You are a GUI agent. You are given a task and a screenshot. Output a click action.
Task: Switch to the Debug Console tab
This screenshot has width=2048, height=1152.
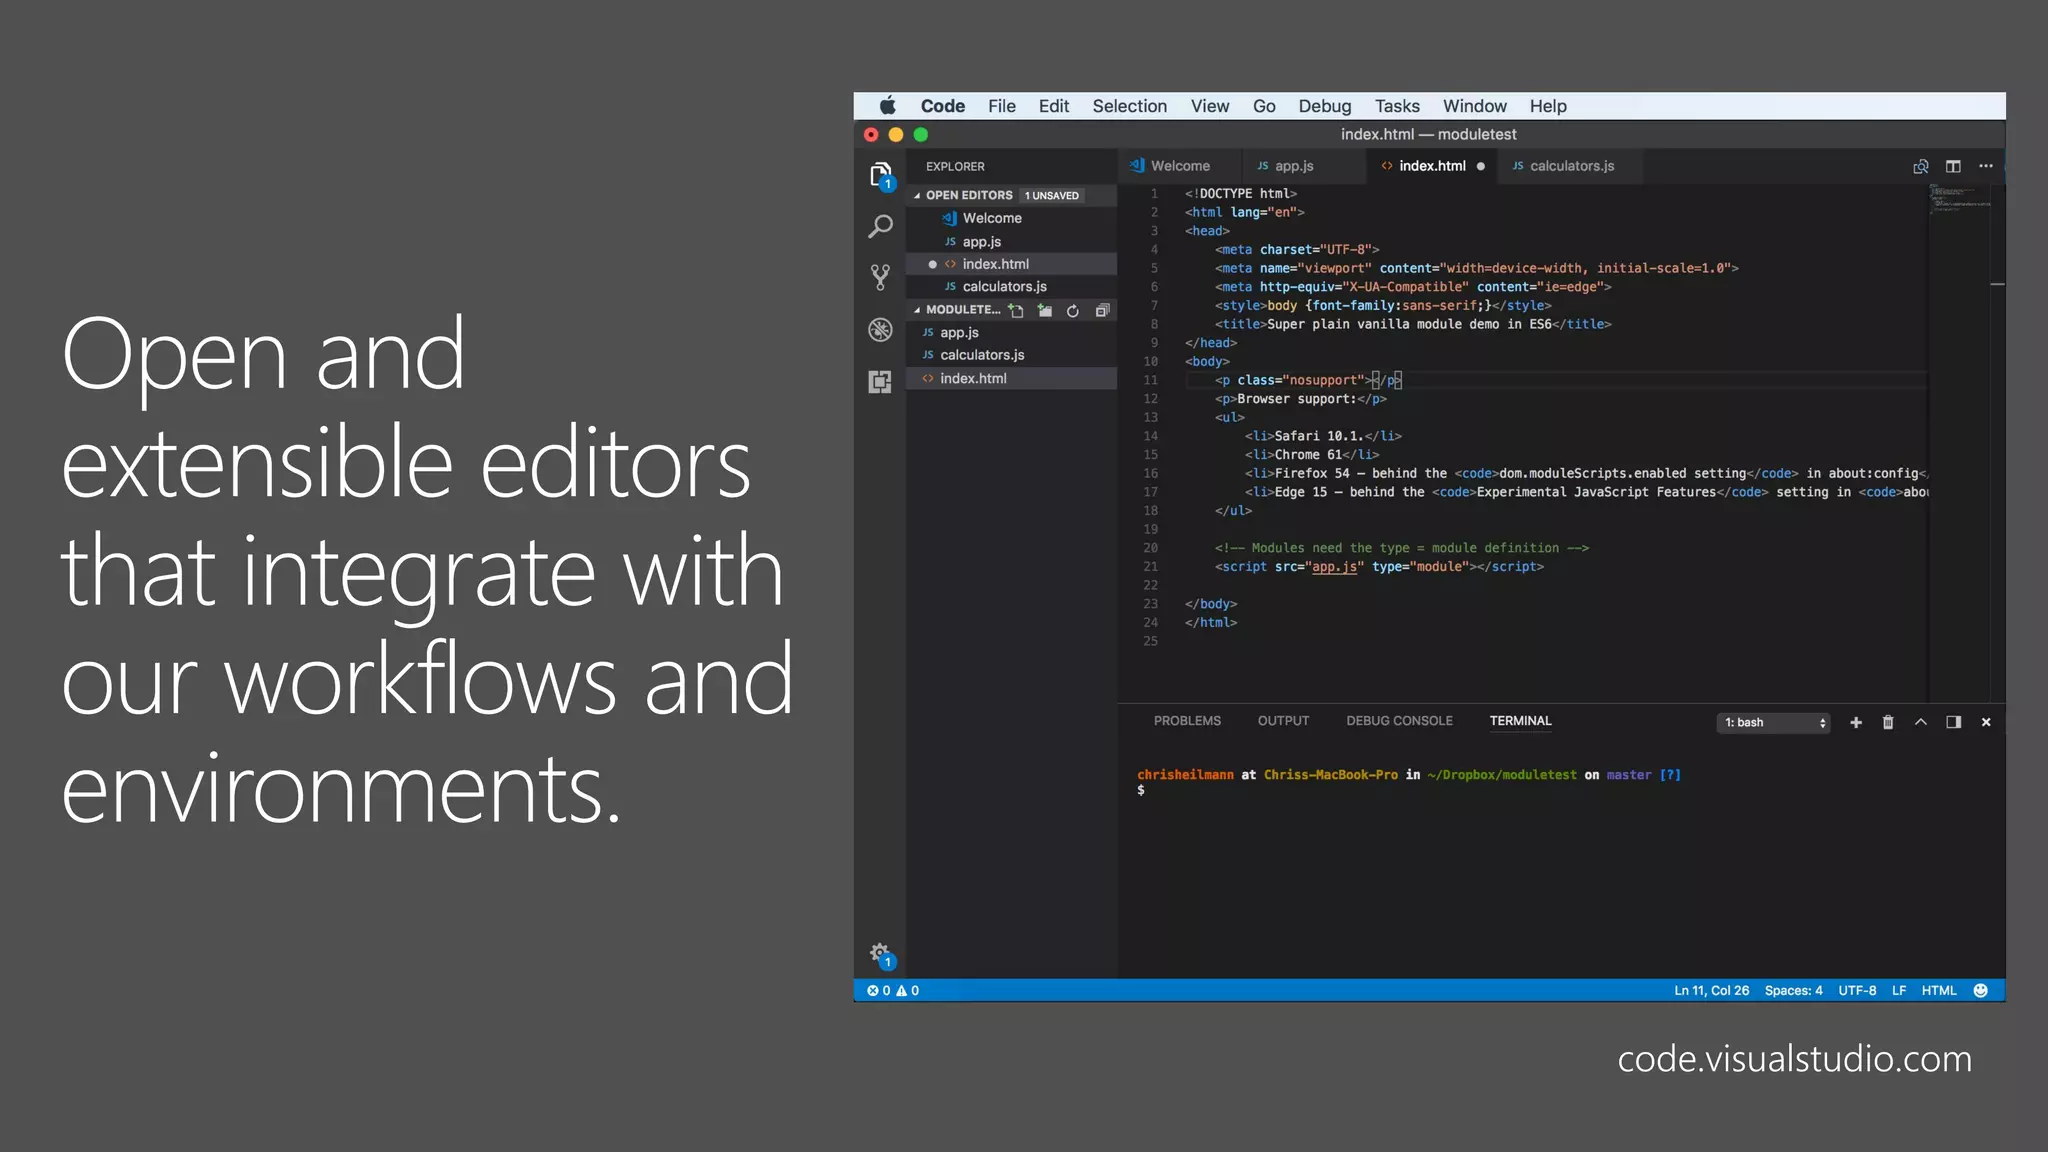(1399, 721)
